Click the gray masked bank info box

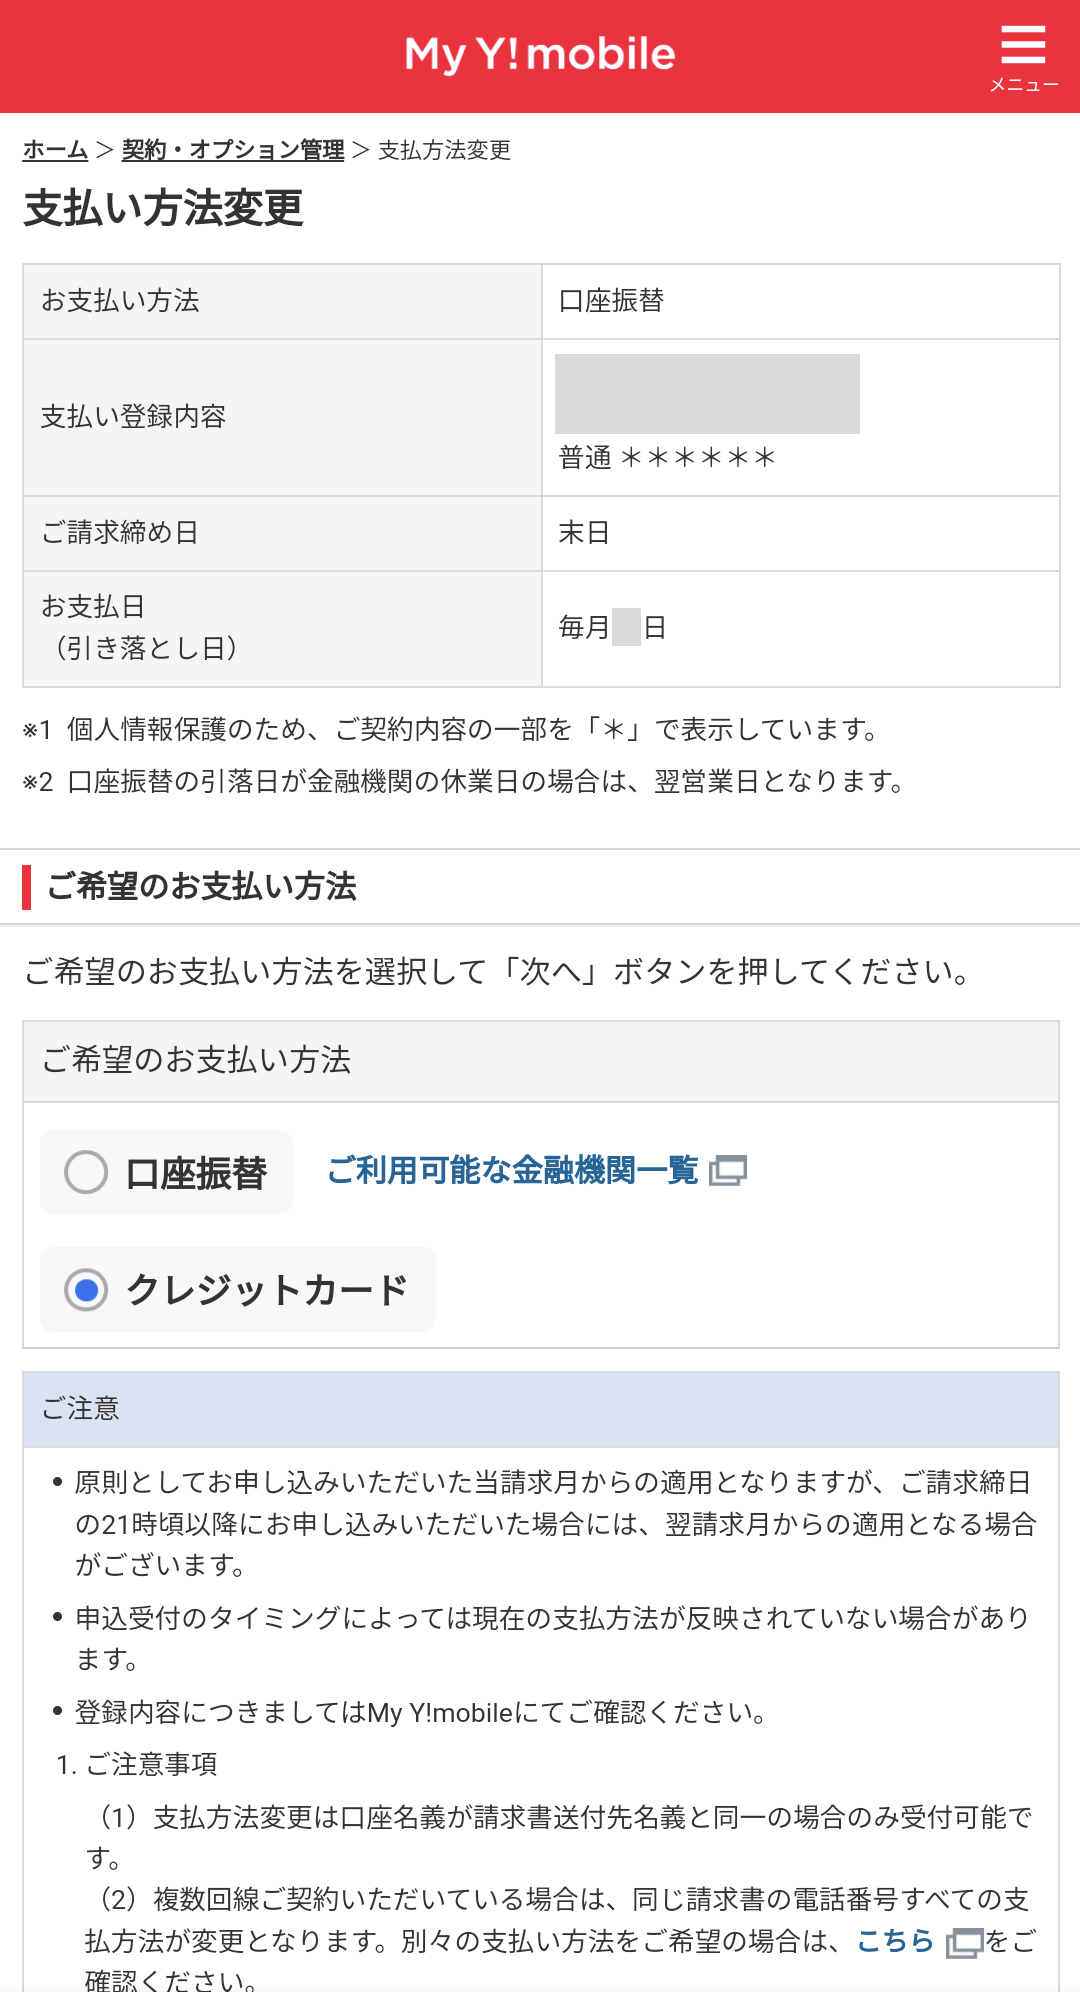click(707, 394)
